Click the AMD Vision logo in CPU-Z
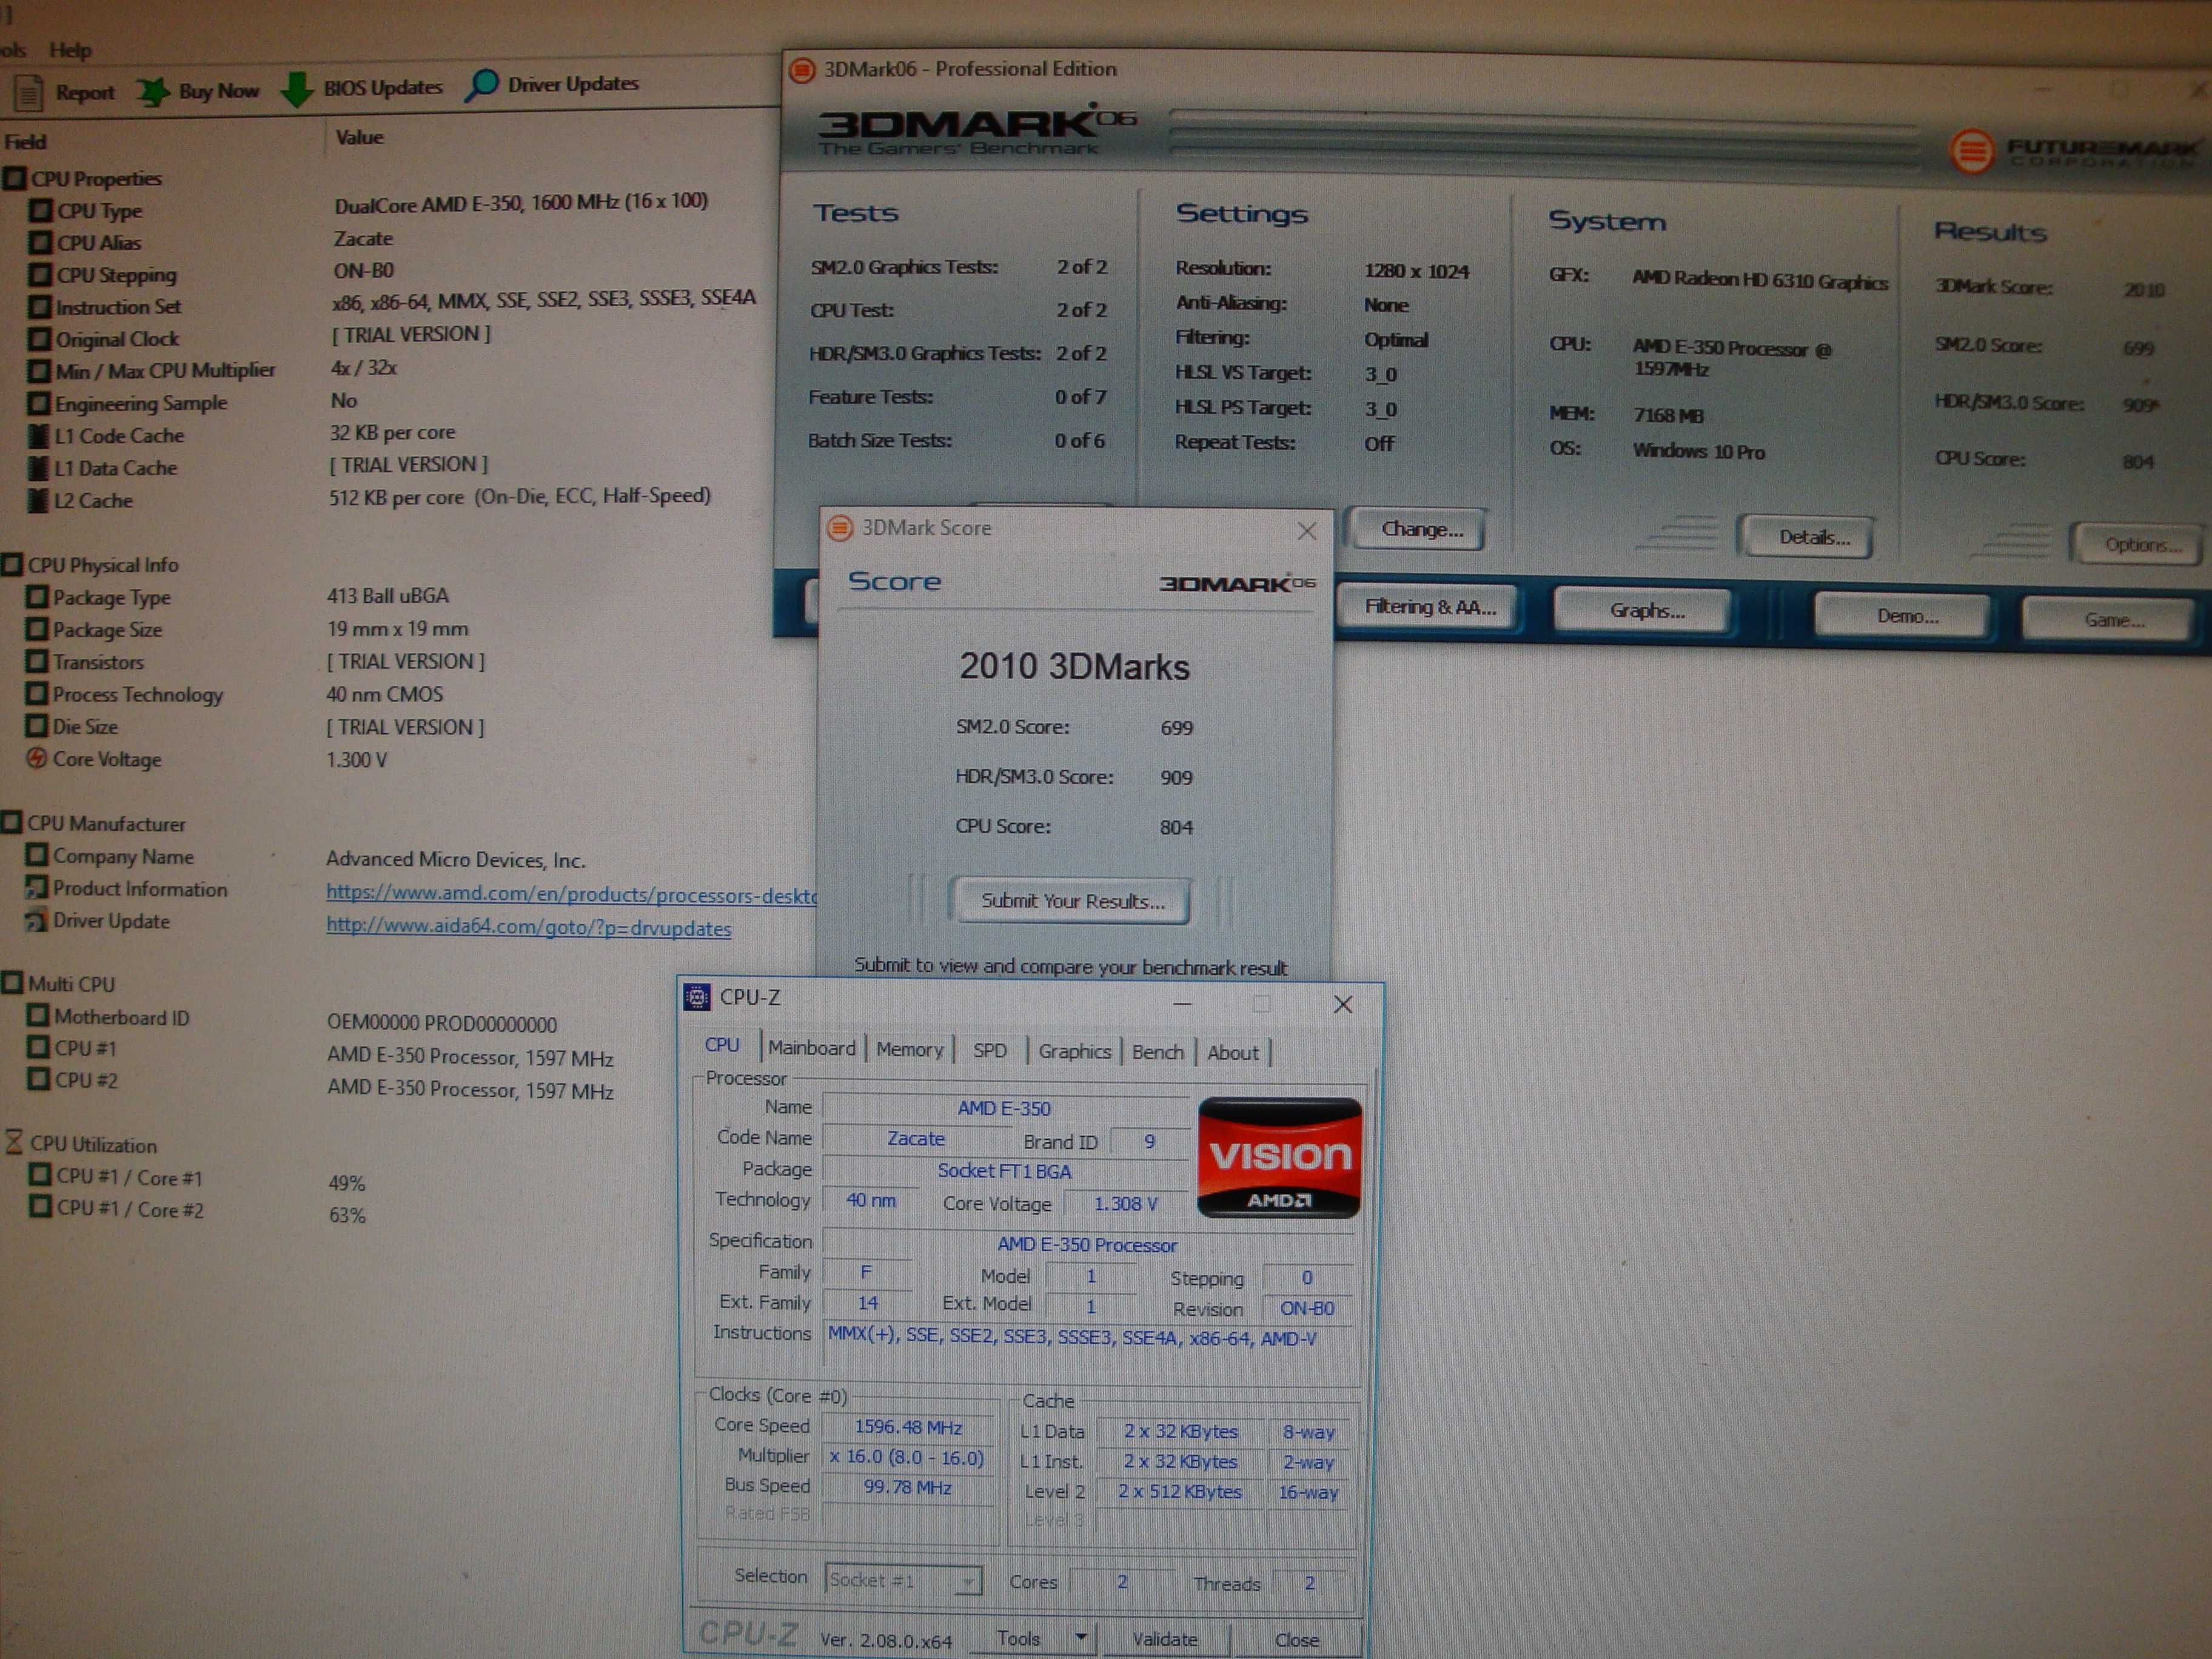 click(x=1279, y=1157)
